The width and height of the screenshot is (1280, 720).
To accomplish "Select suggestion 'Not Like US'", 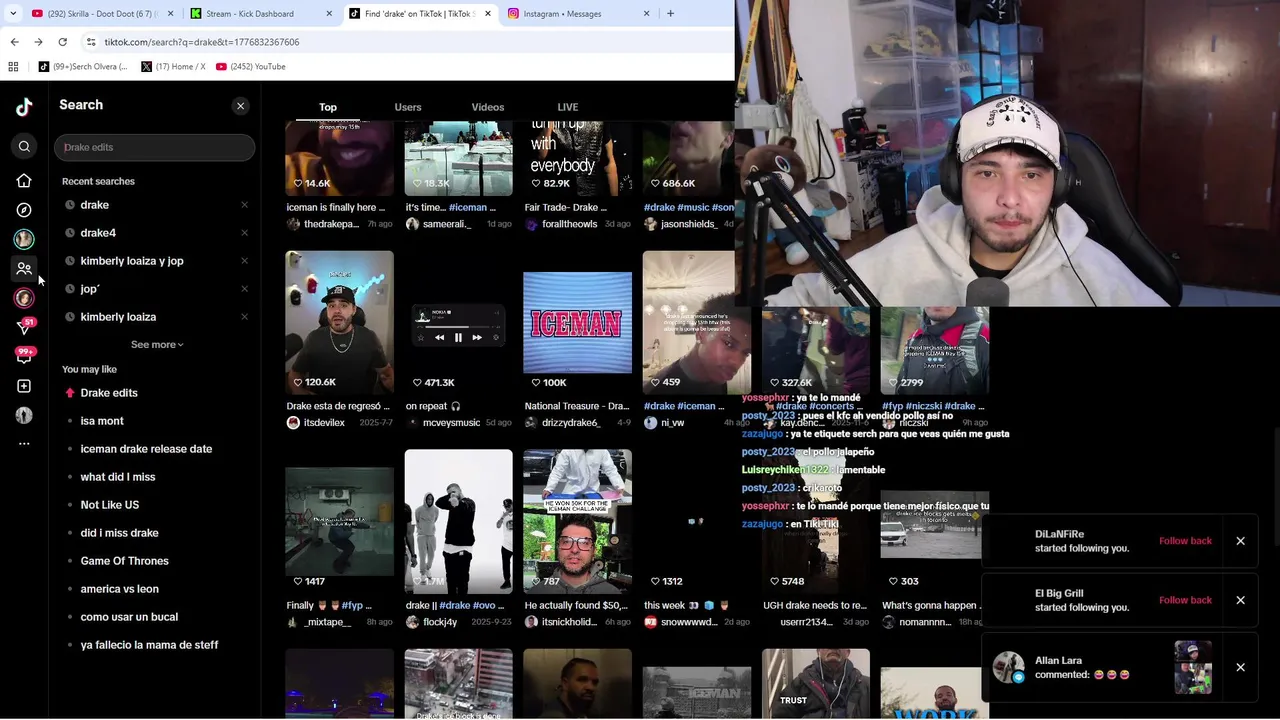I will pos(110,505).
